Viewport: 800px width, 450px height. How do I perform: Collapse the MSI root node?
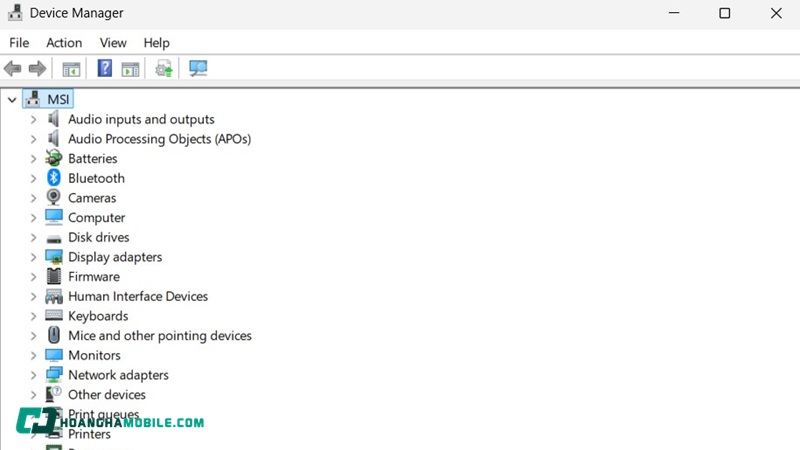[x=12, y=100]
